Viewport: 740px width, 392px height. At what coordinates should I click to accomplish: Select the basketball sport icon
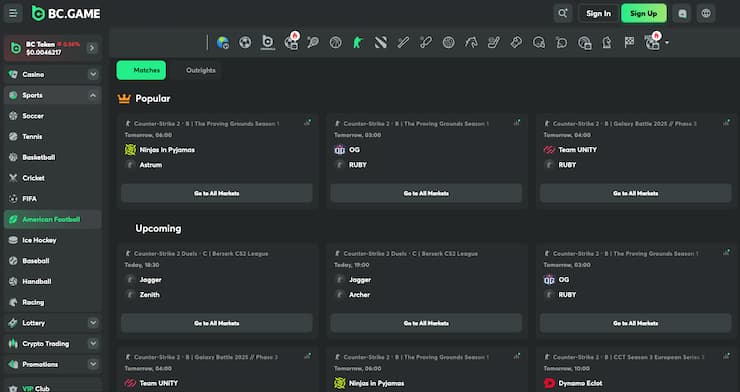336,43
